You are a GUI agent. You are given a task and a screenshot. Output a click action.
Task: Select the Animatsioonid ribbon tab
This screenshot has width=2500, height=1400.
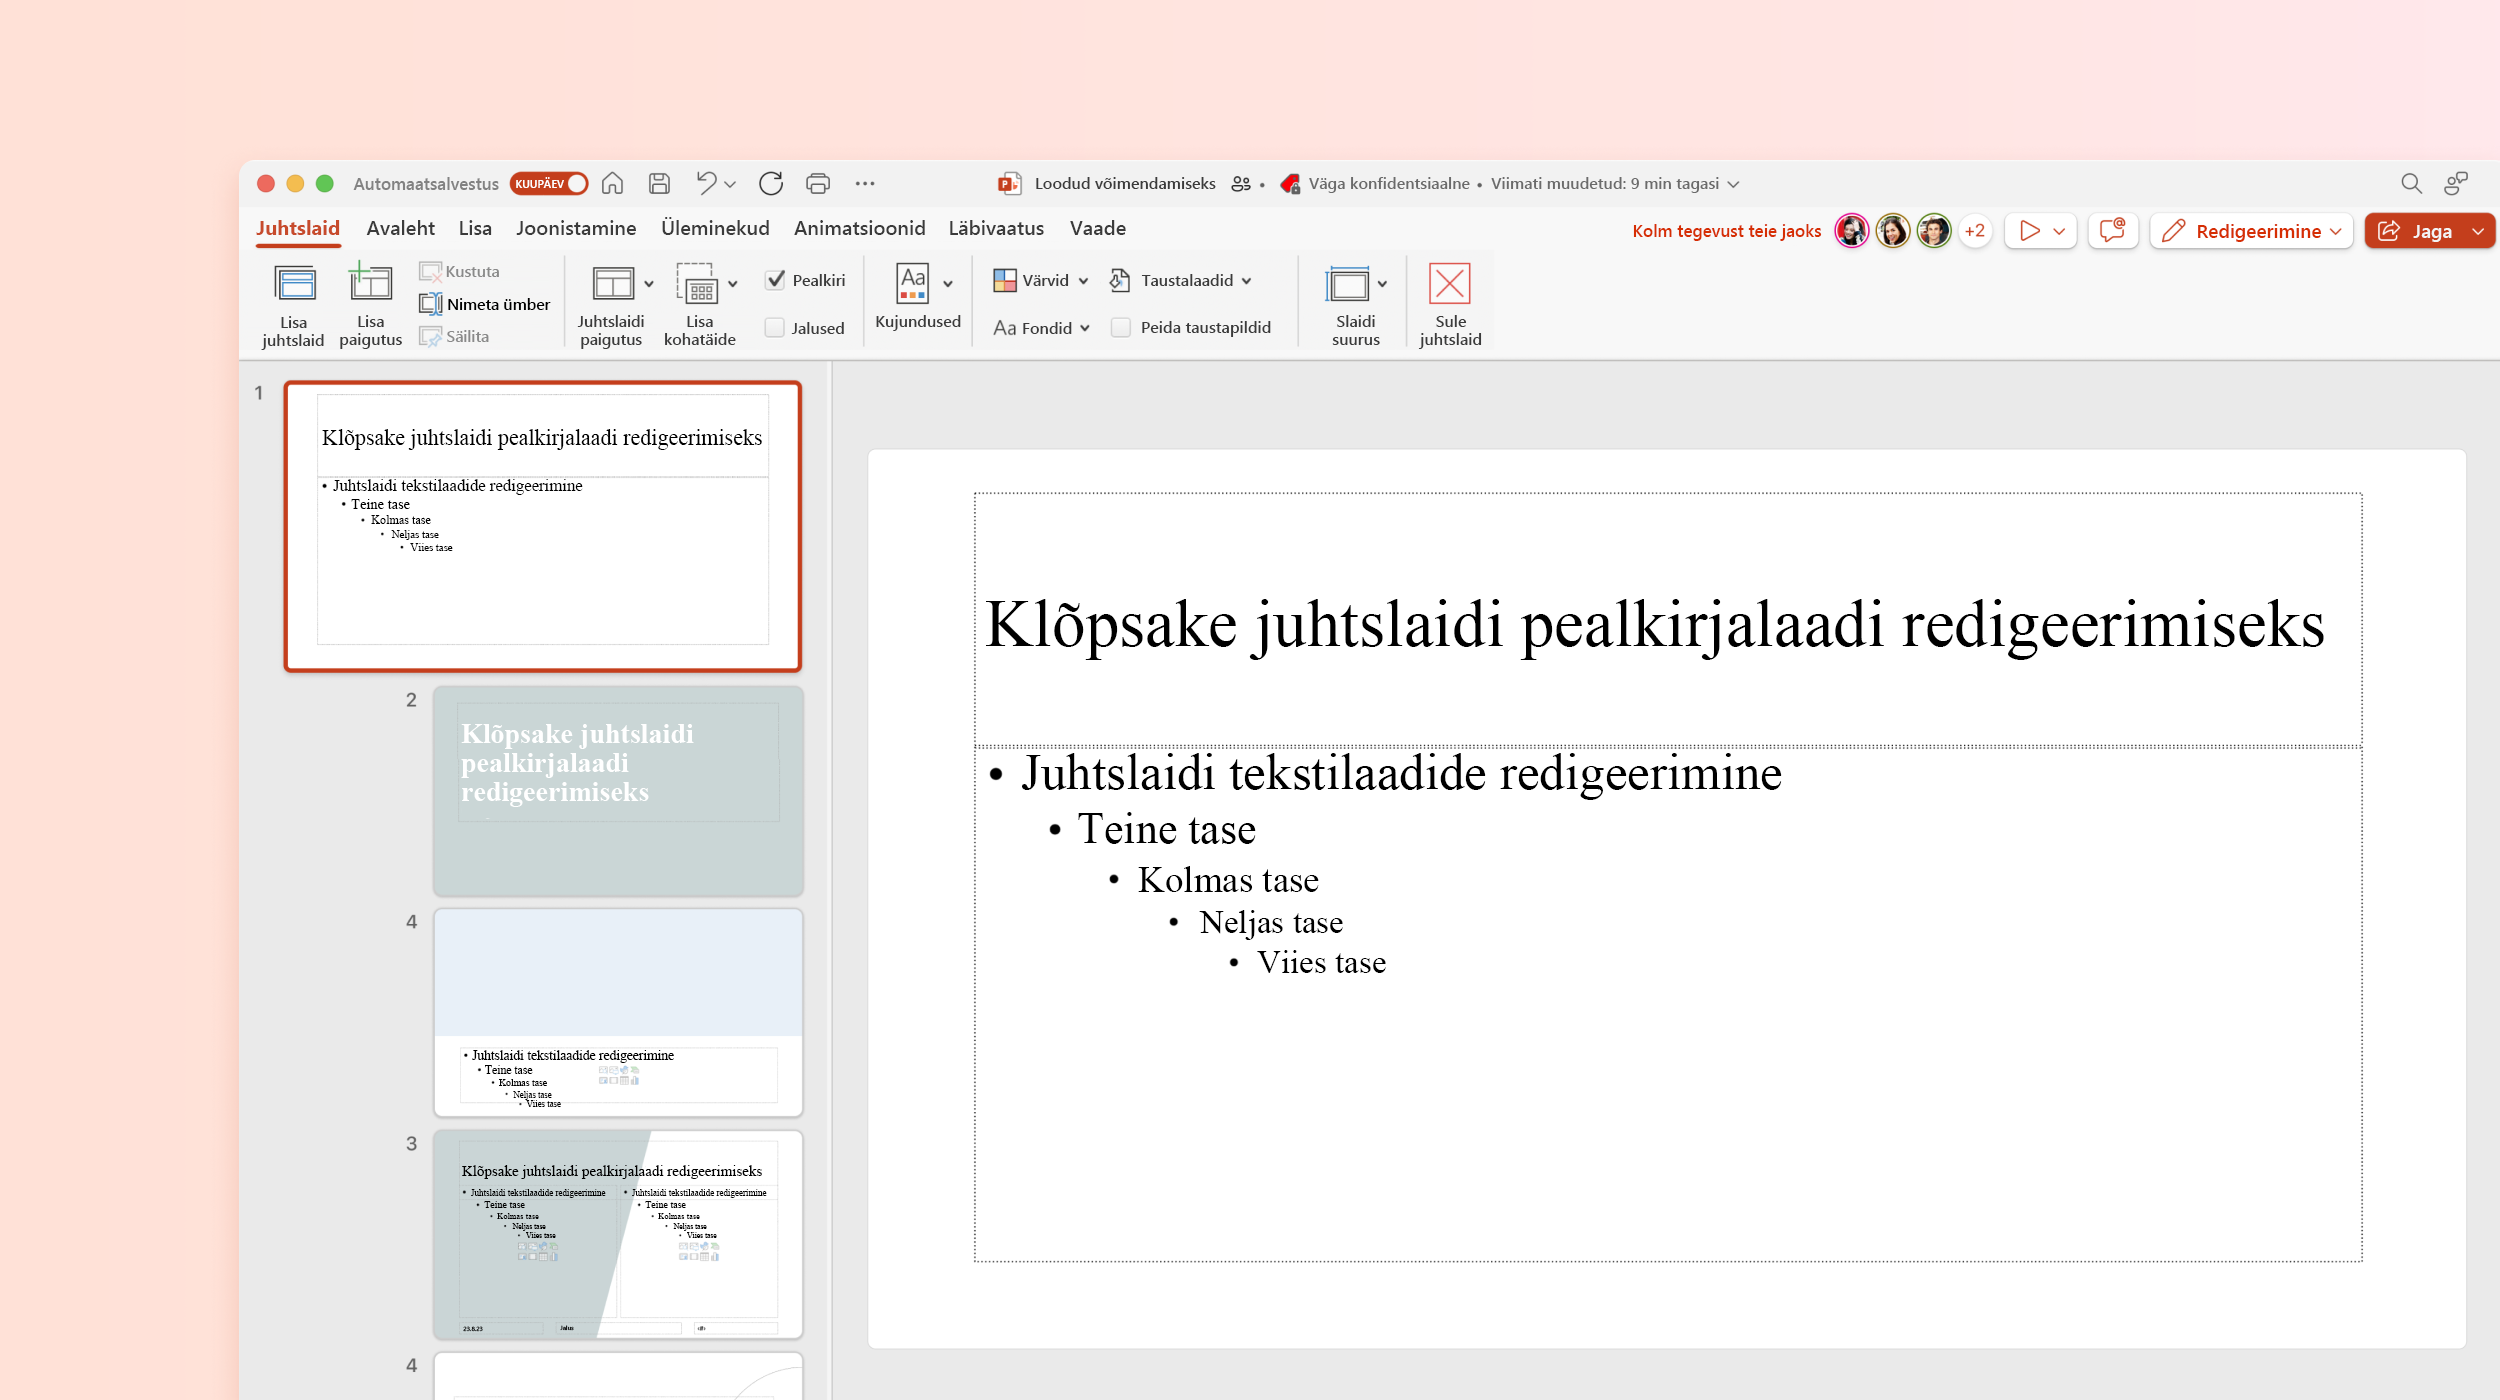860,228
